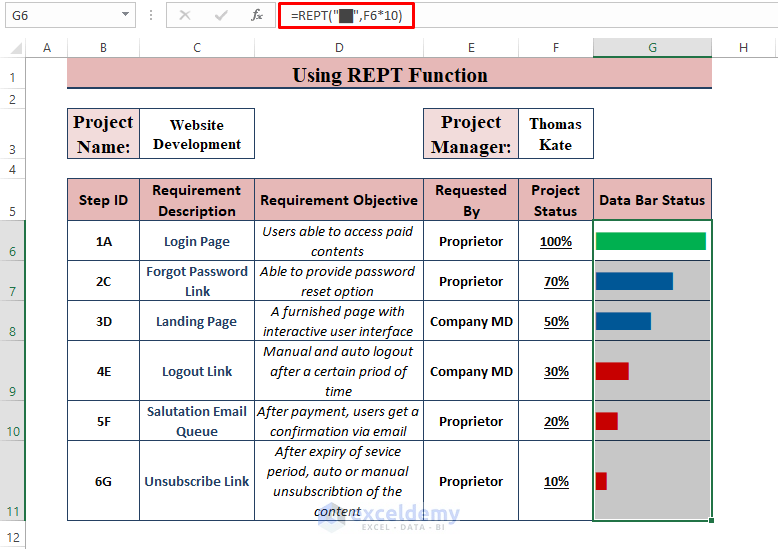Click the fill handle at selection corner
This screenshot has height=549, width=778.
(x=712, y=520)
